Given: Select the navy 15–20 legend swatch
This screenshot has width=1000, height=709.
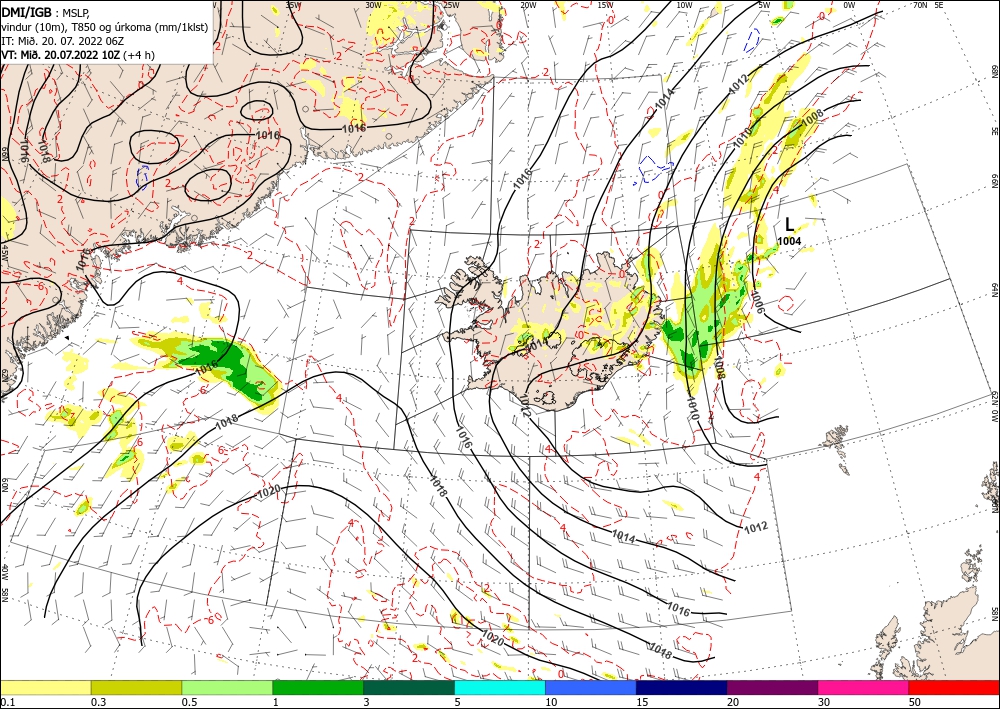Looking at the screenshot, I should 682,687.
